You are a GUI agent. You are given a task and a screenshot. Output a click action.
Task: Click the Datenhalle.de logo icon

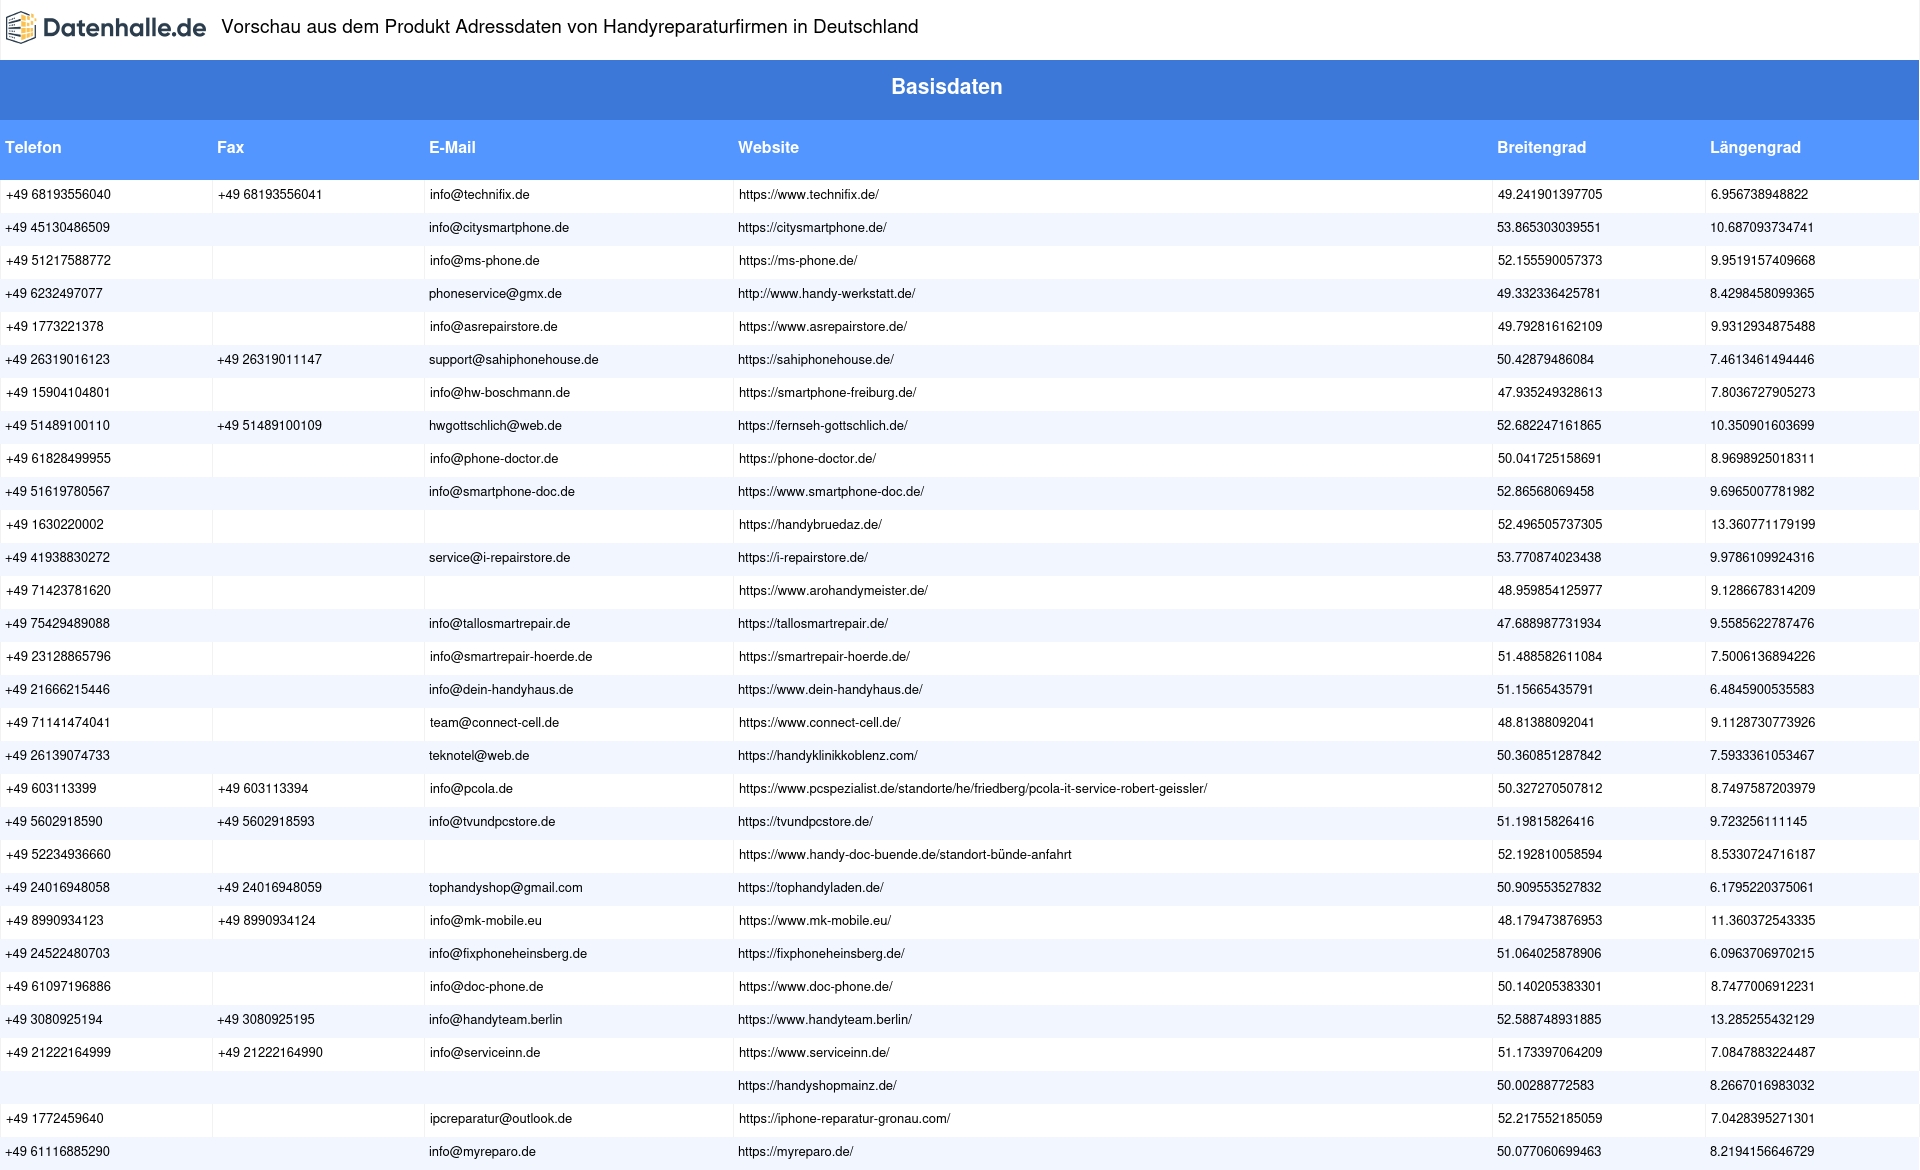tap(21, 28)
